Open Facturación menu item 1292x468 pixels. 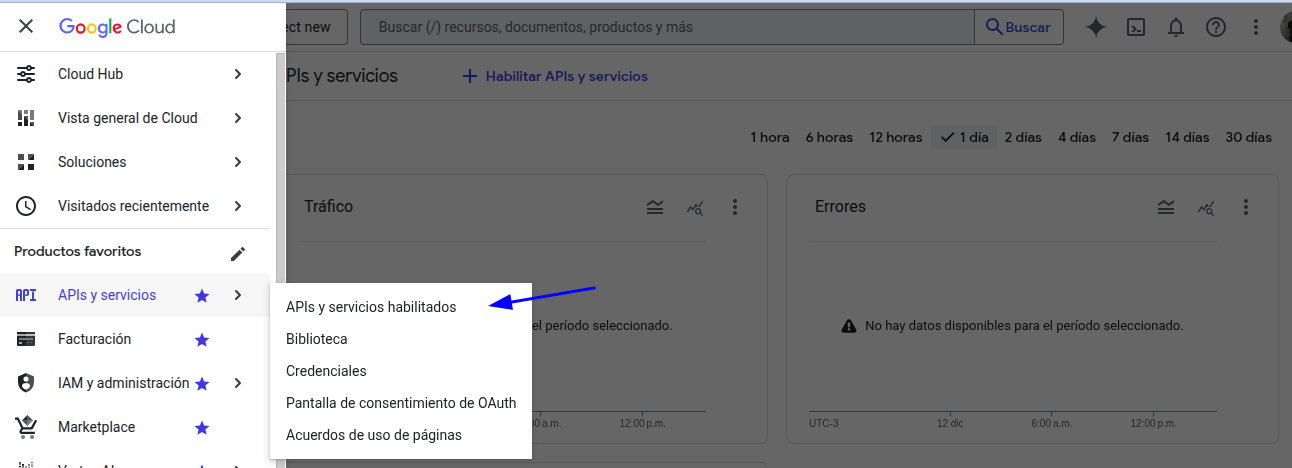pos(135,339)
